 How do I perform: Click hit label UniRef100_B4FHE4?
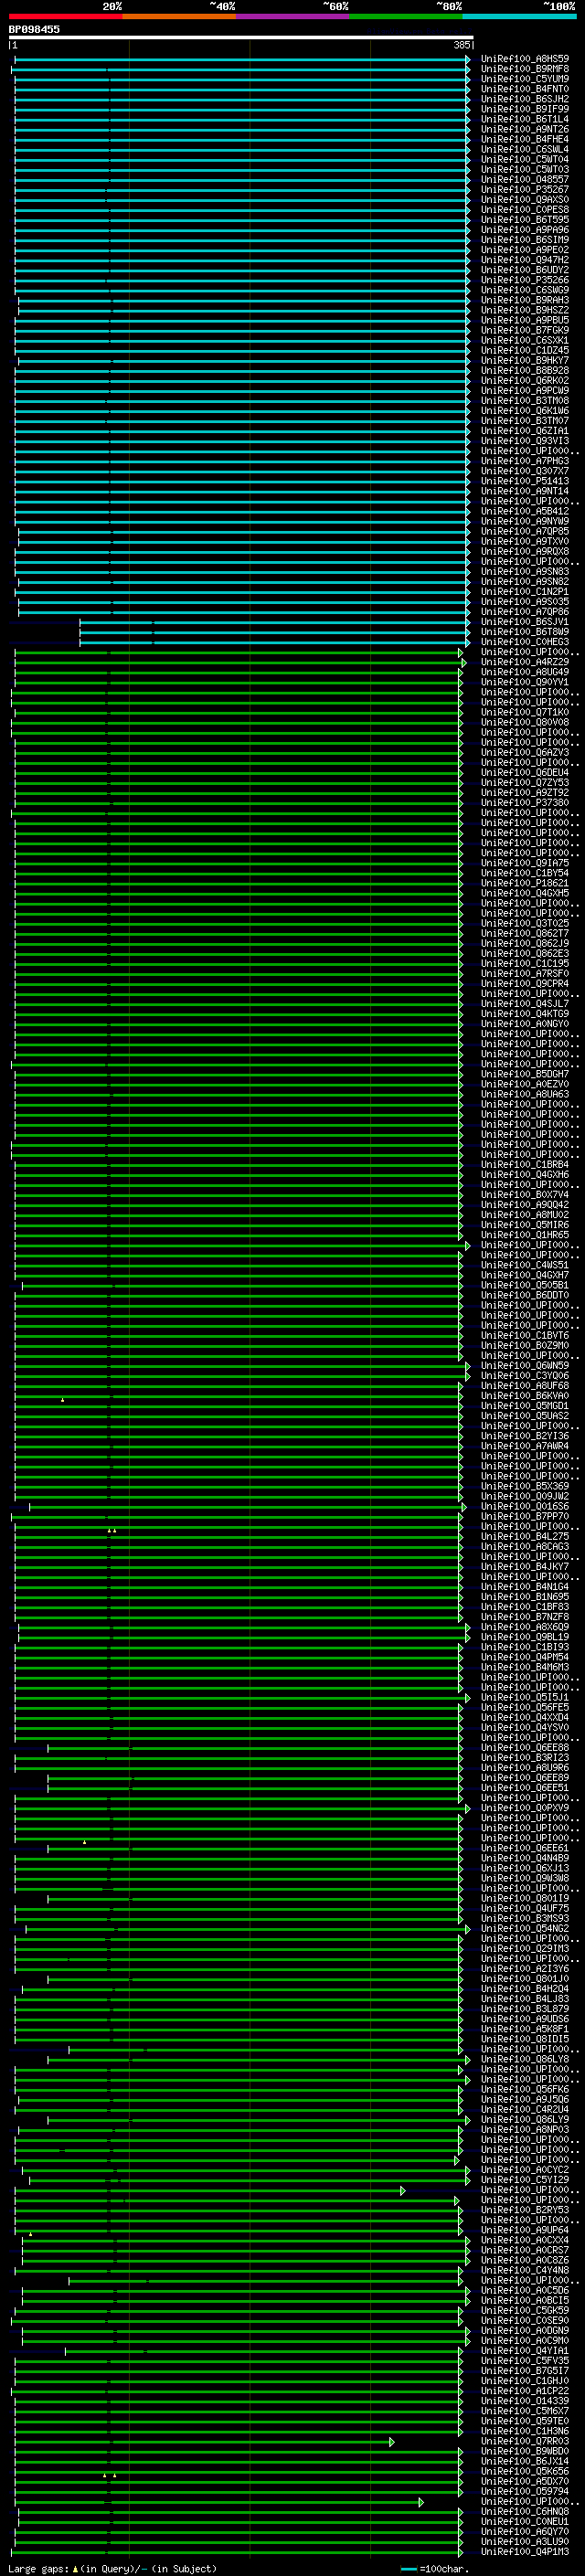click(525, 139)
